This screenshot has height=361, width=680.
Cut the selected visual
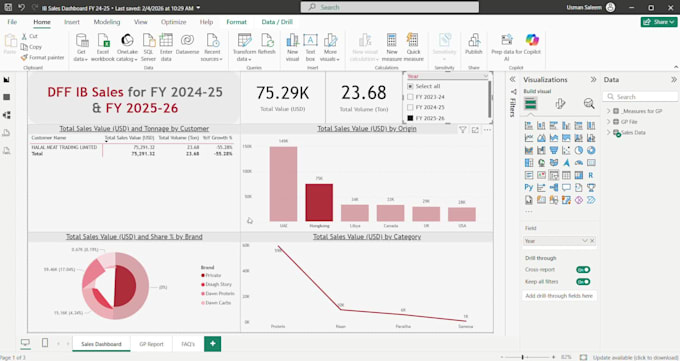pos(29,36)
